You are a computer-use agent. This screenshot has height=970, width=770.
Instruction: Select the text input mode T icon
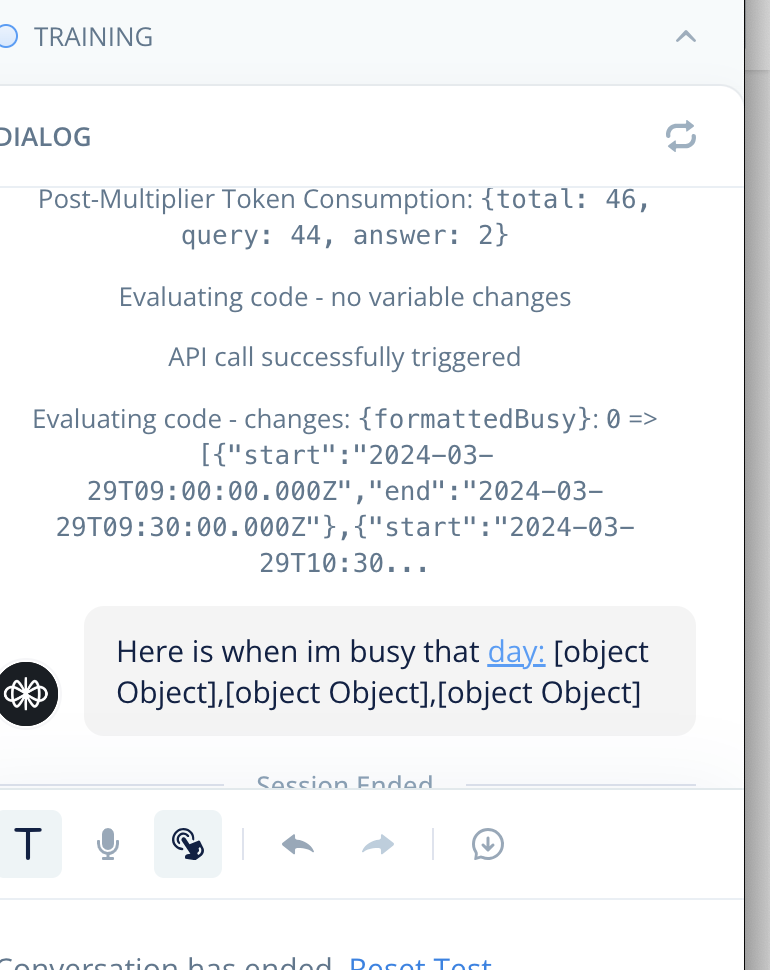click(x=28, y=844)
